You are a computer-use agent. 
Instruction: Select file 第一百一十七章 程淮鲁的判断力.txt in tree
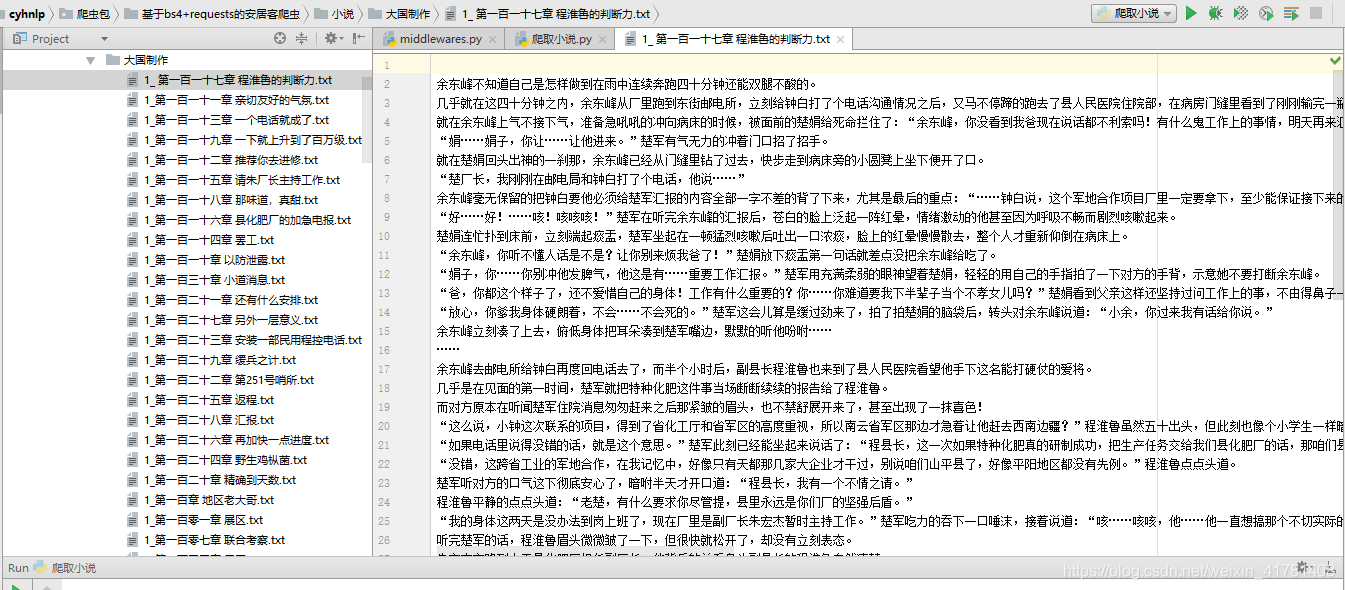(x=230, y=80)
